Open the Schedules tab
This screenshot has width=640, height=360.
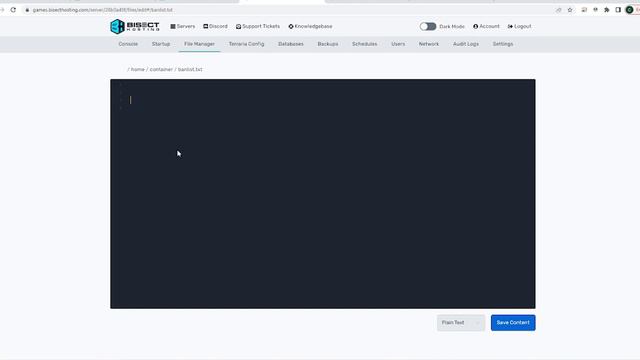(x=364, y=44)
